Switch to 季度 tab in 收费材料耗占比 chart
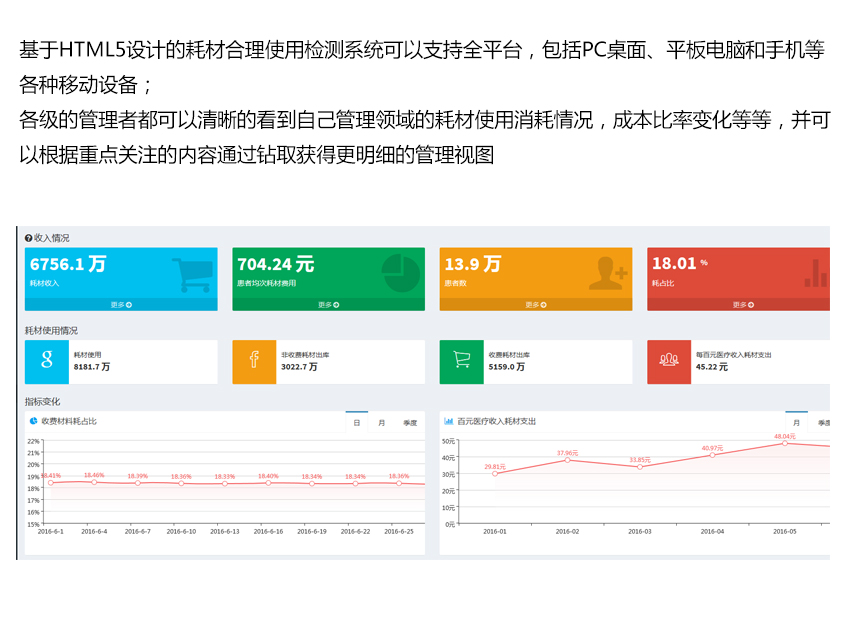 410,423
